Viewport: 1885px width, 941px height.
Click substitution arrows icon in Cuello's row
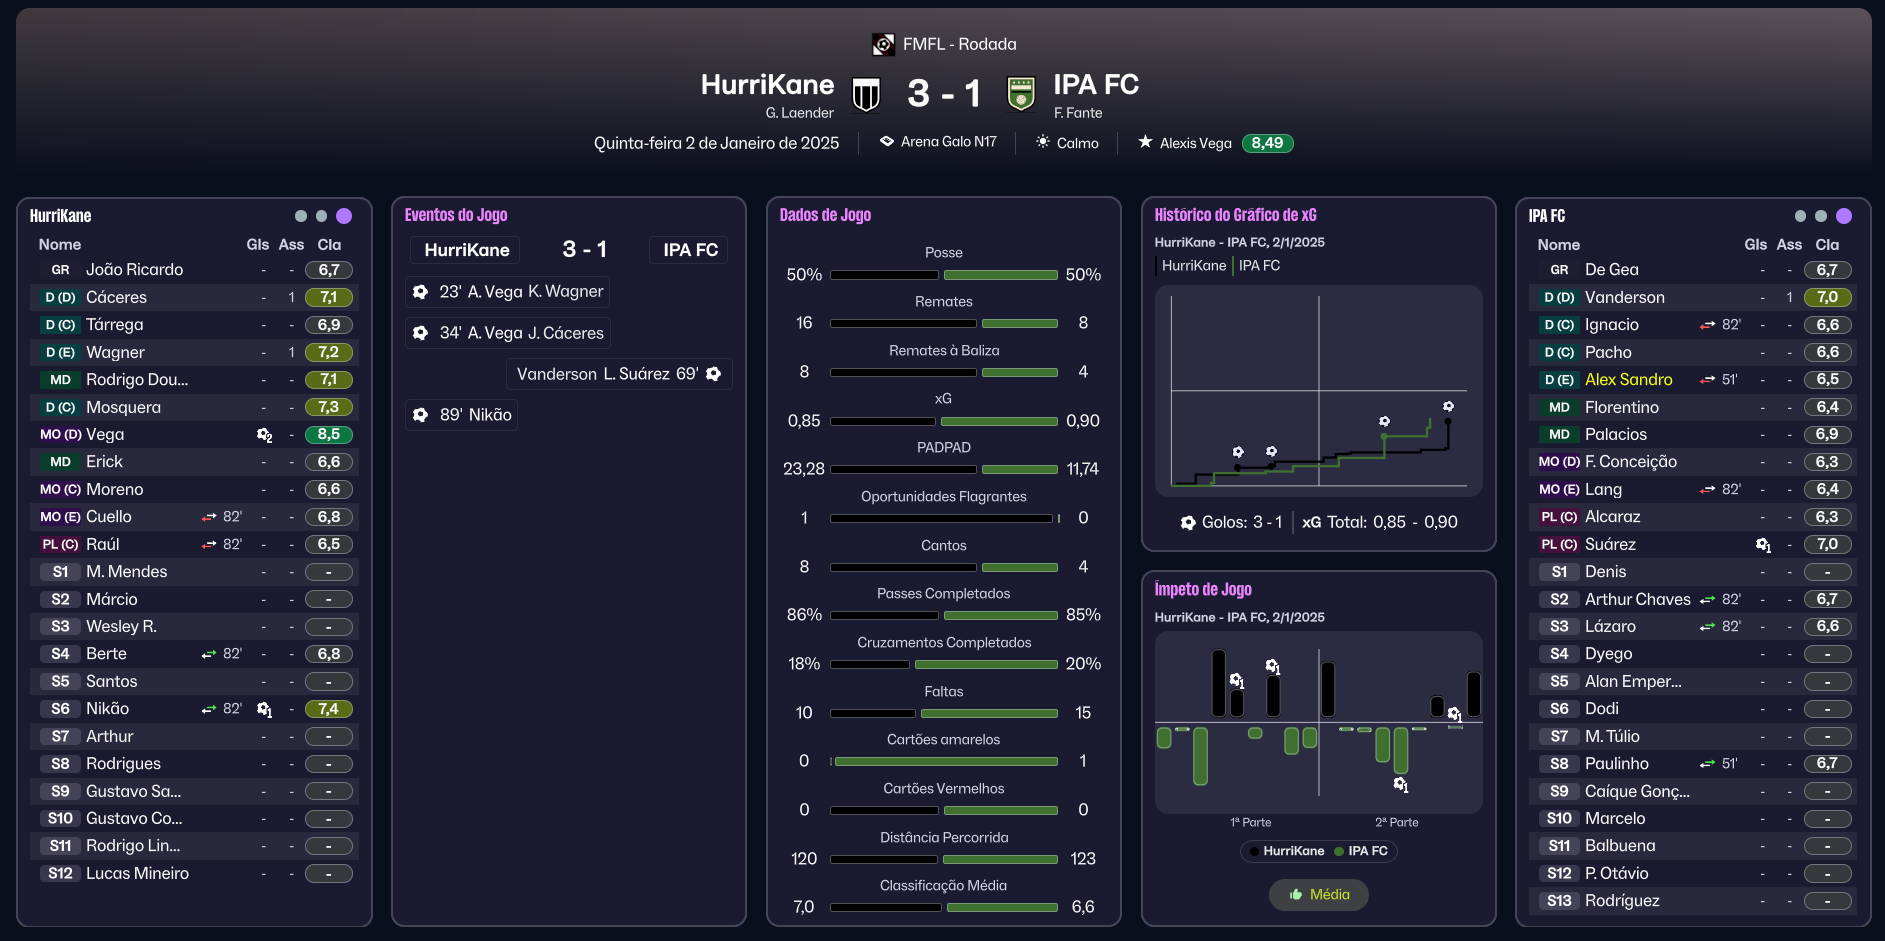(x=209, y=517)
